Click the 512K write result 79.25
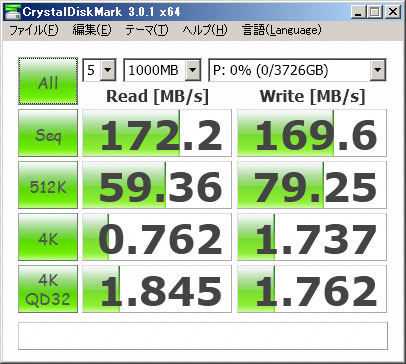The width and height of the screenshot is (406, 364). tap(312, 185)
